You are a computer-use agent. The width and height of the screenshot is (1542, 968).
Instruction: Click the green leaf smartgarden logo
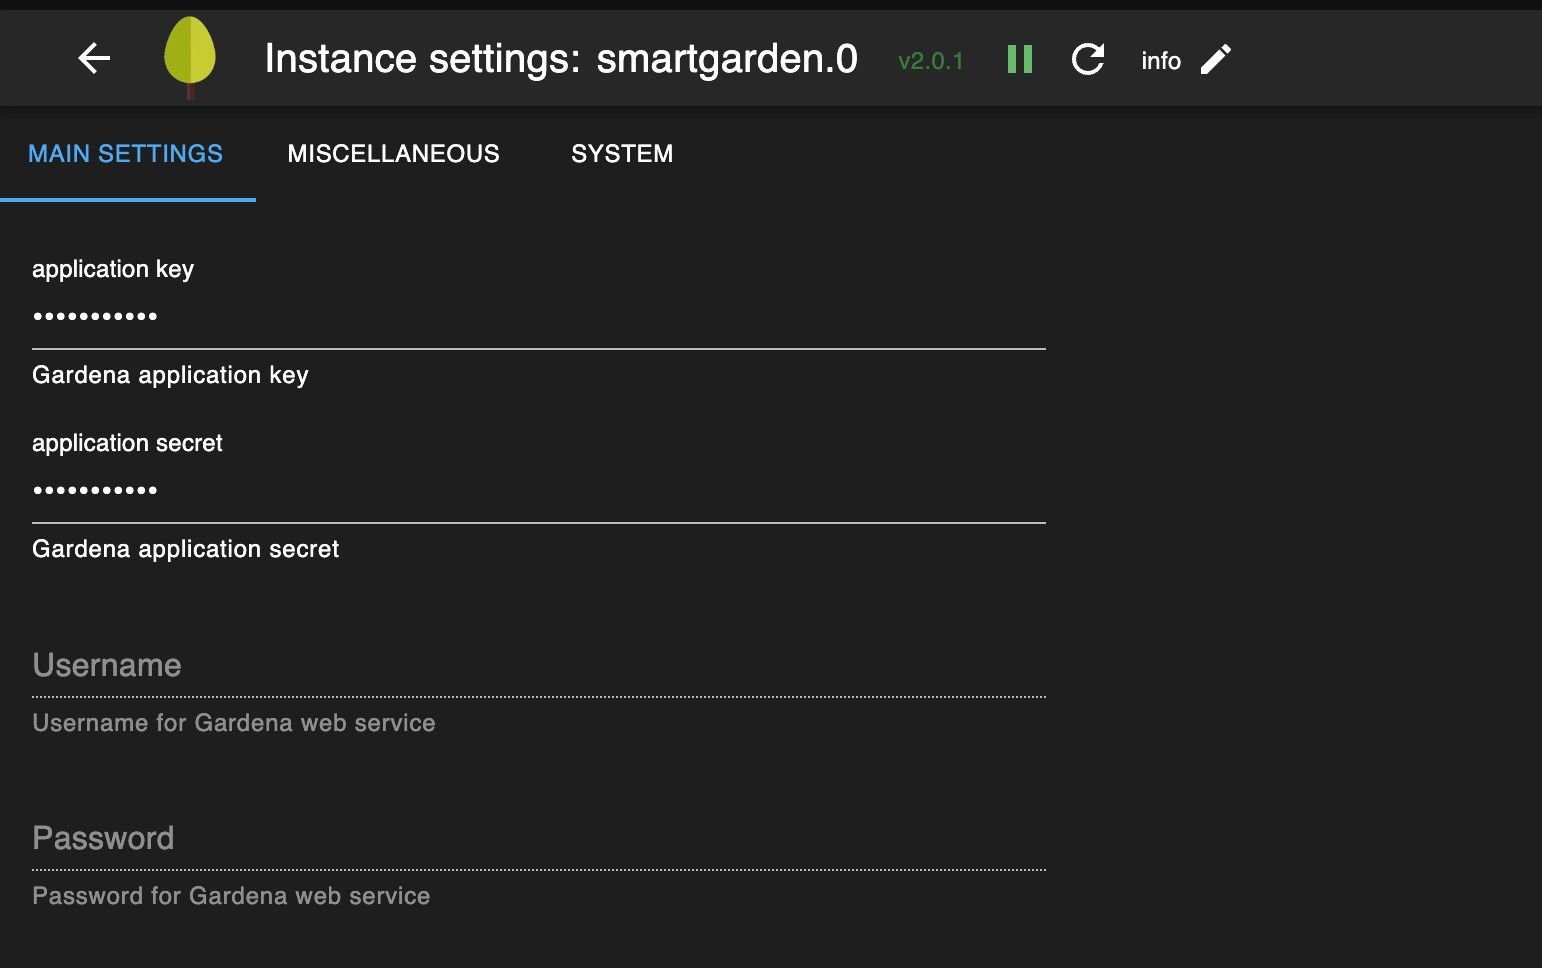point(190,58)
